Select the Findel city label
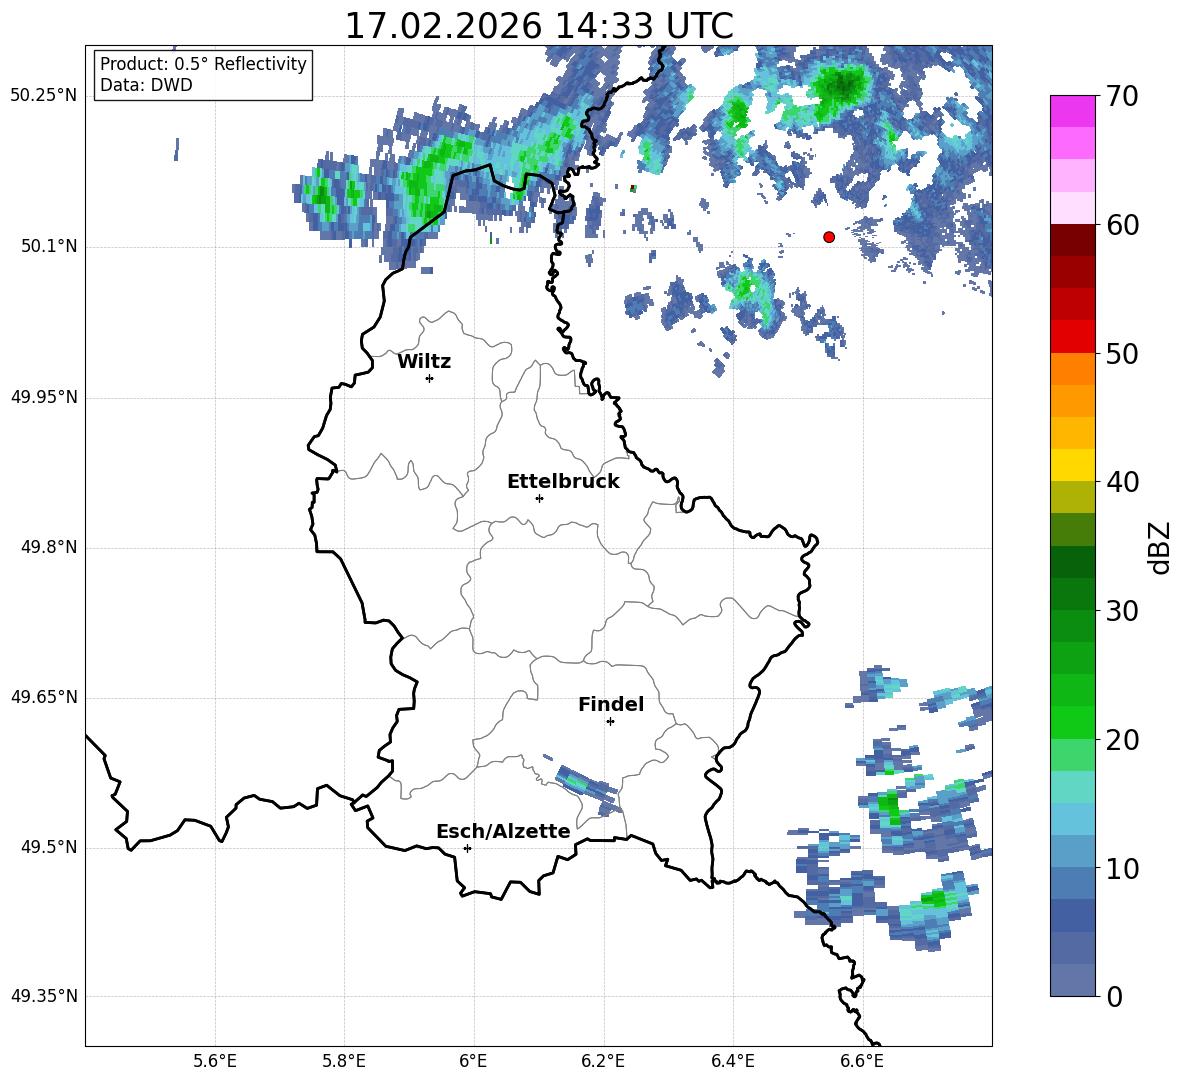This screenshot has height=1081, width=1184. 611,704
